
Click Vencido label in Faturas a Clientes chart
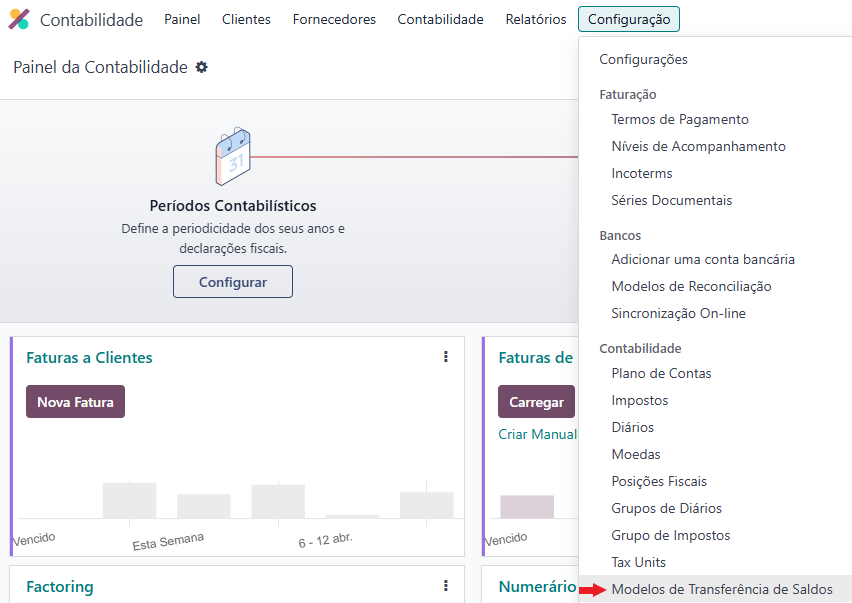tap(34, 539)
